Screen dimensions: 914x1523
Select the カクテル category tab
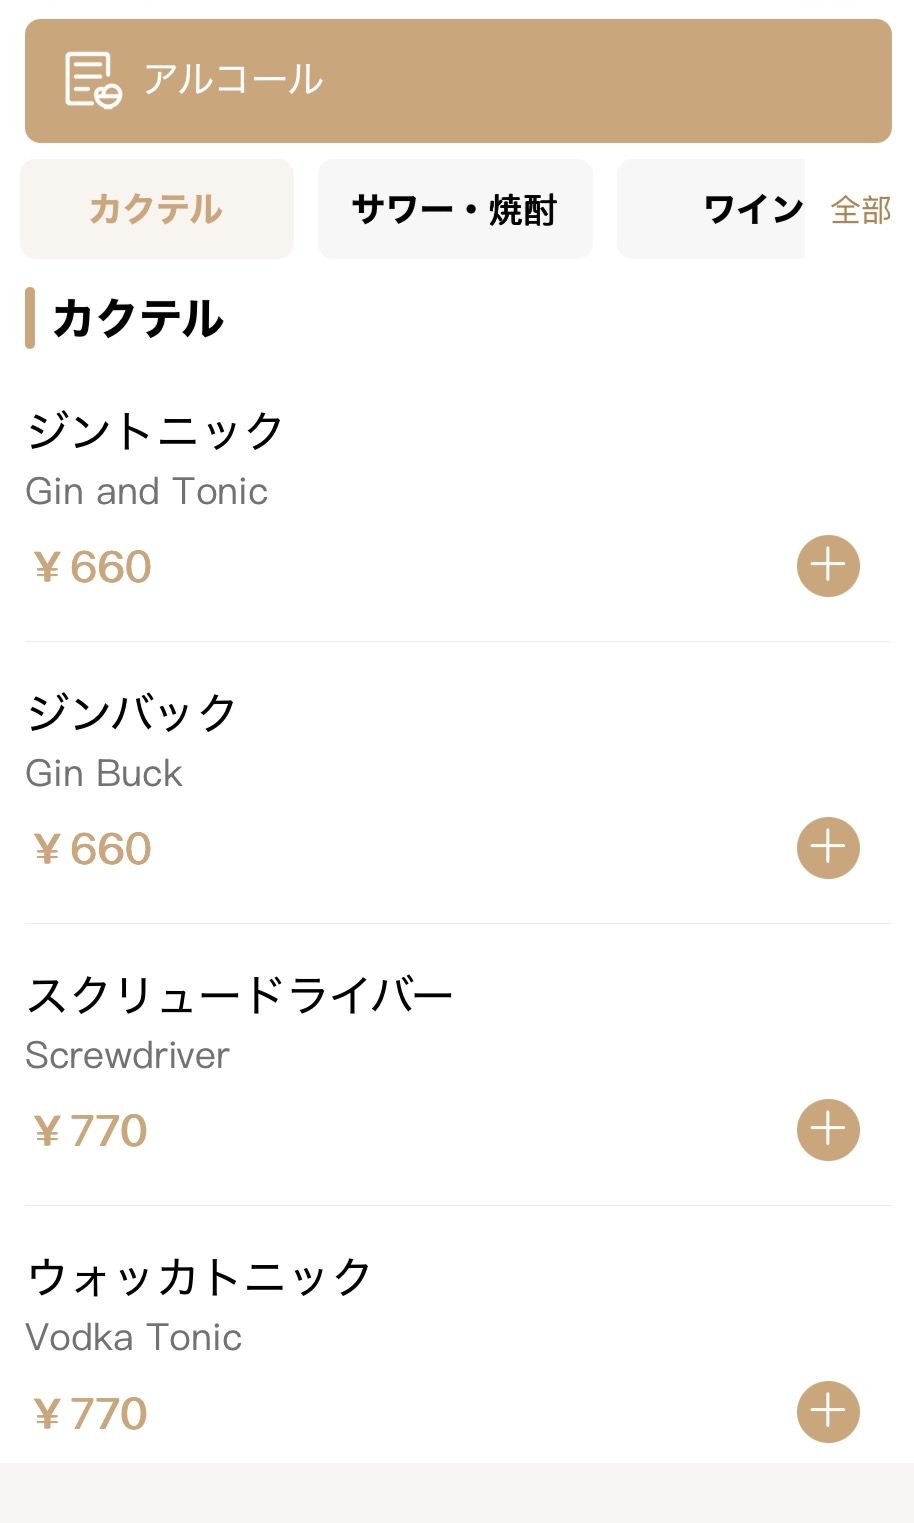point(157,209)
